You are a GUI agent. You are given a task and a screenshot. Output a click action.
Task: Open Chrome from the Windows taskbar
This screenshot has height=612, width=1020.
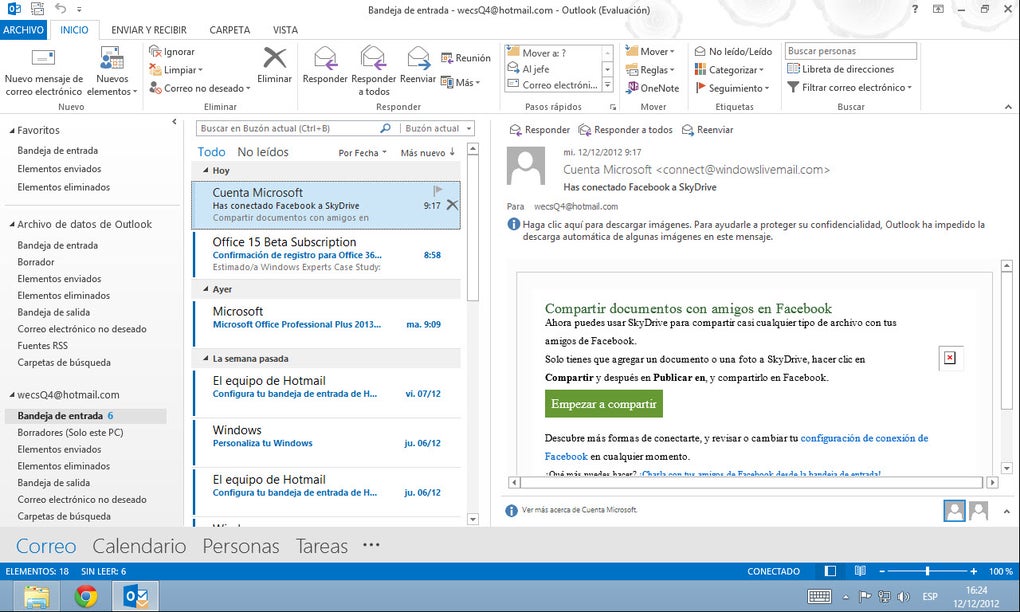[86, 596]
